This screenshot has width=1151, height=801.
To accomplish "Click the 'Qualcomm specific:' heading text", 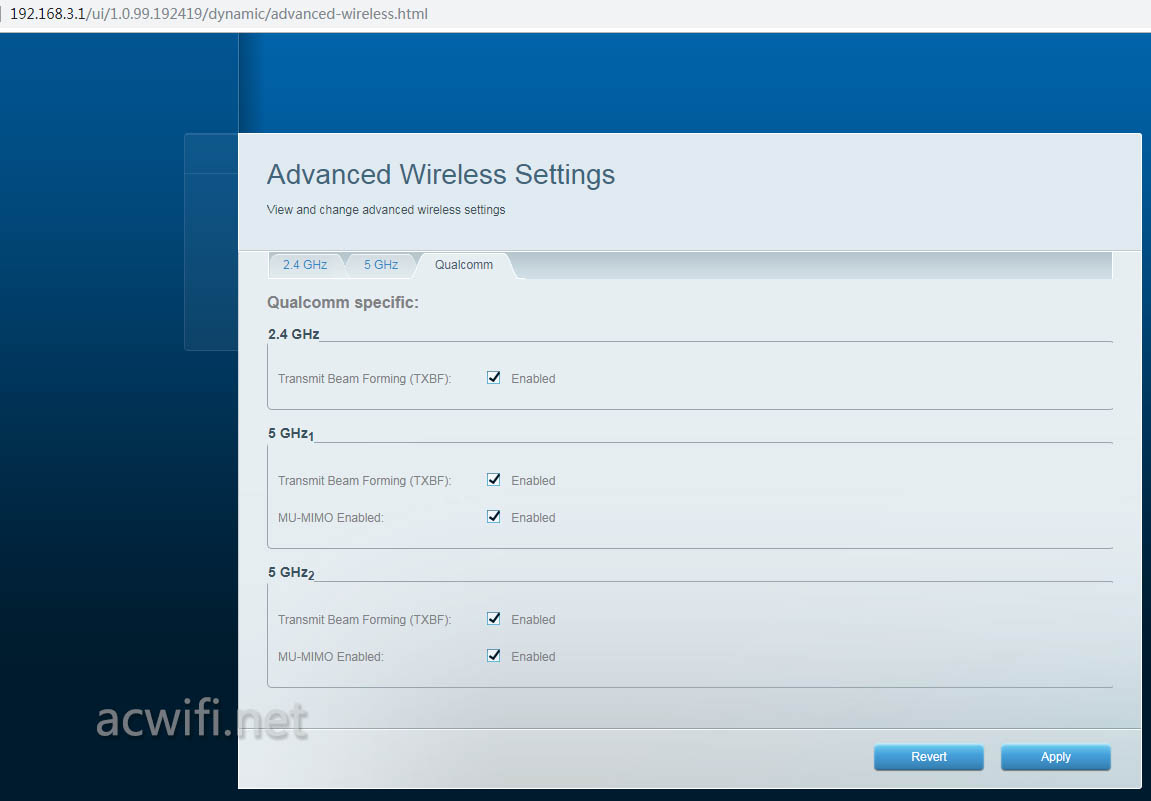I will (x=343, y=302).
